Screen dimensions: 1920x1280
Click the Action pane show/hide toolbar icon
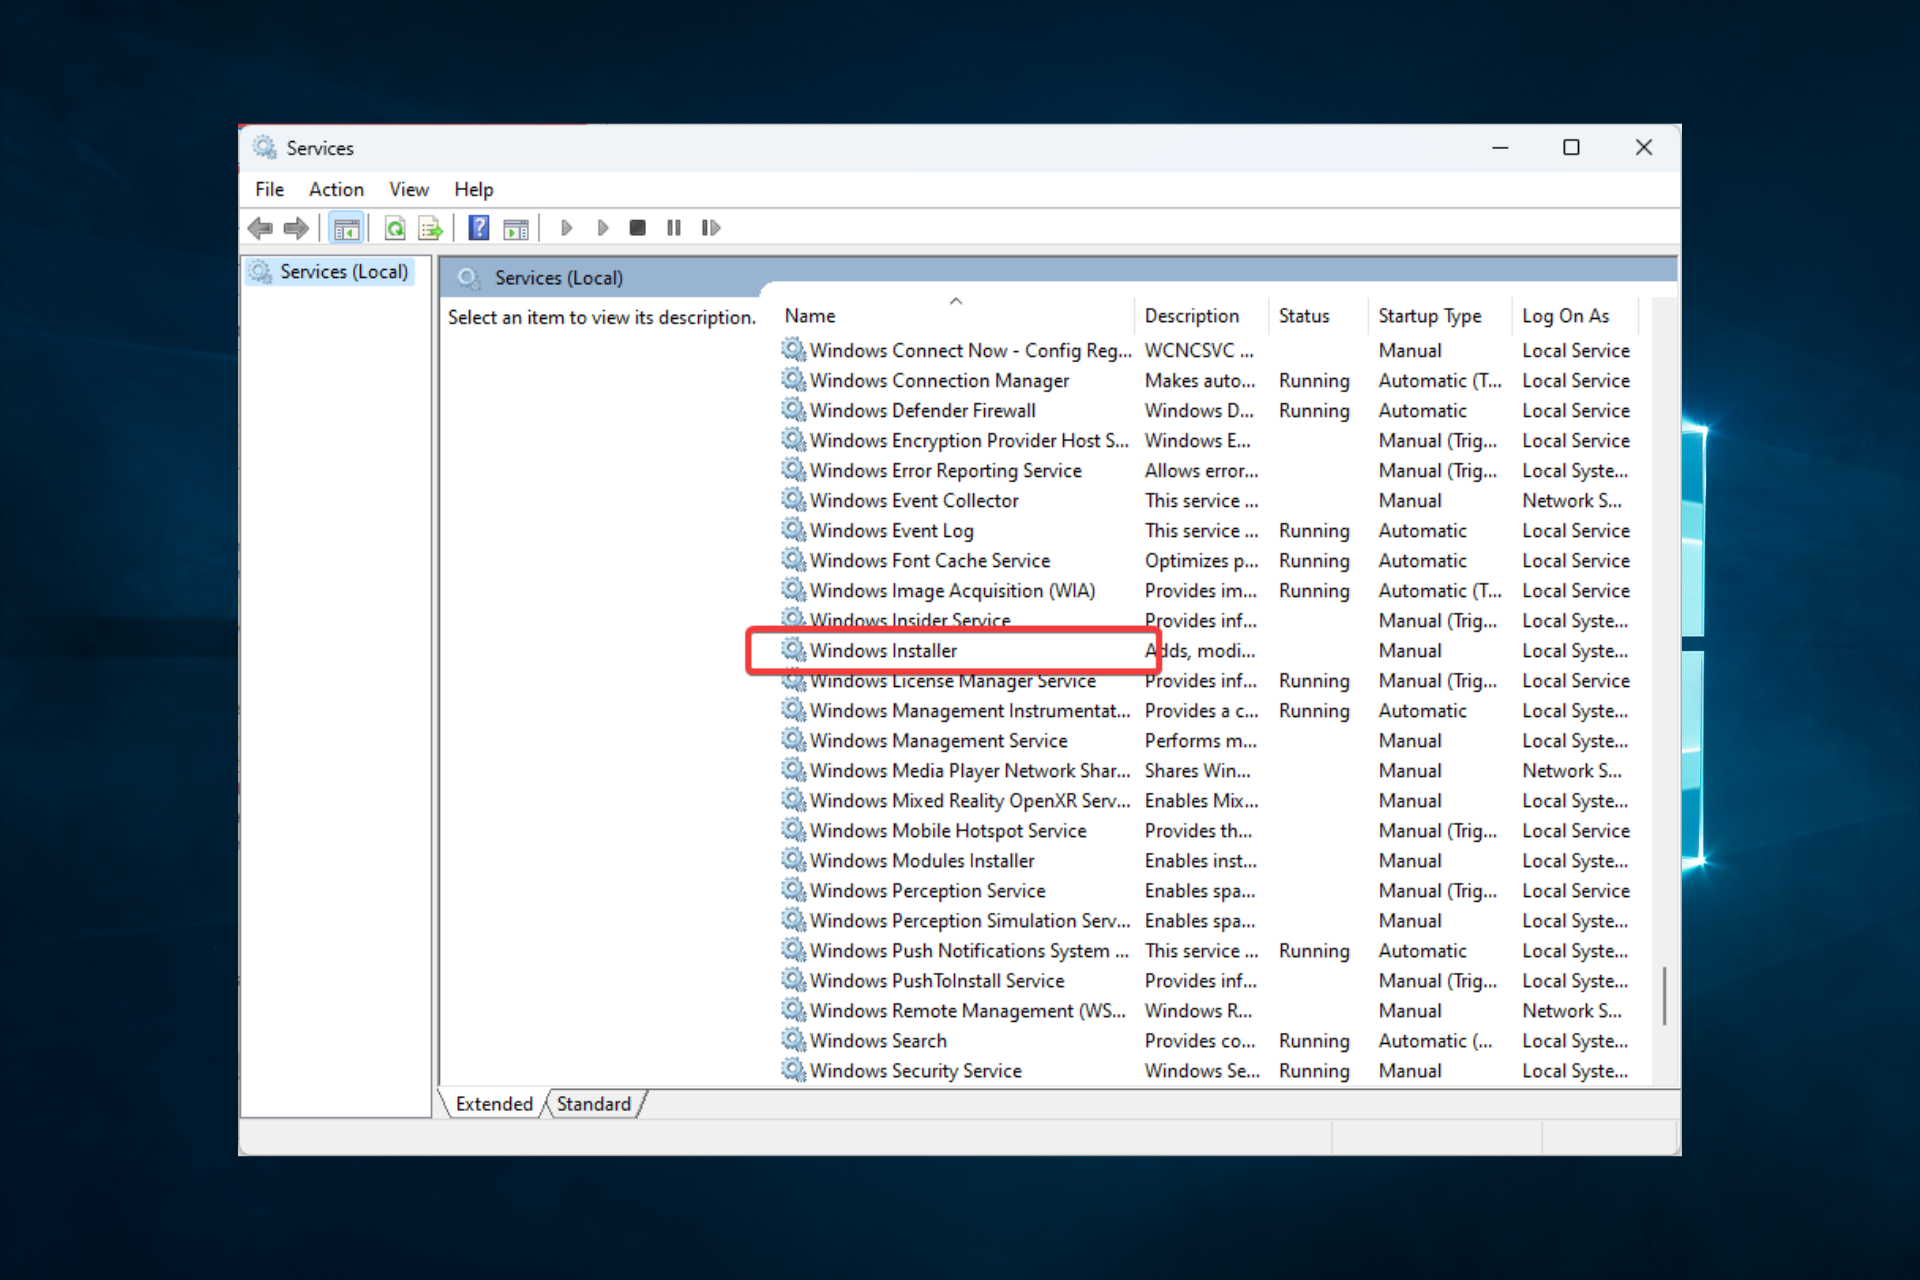[516, 228]
